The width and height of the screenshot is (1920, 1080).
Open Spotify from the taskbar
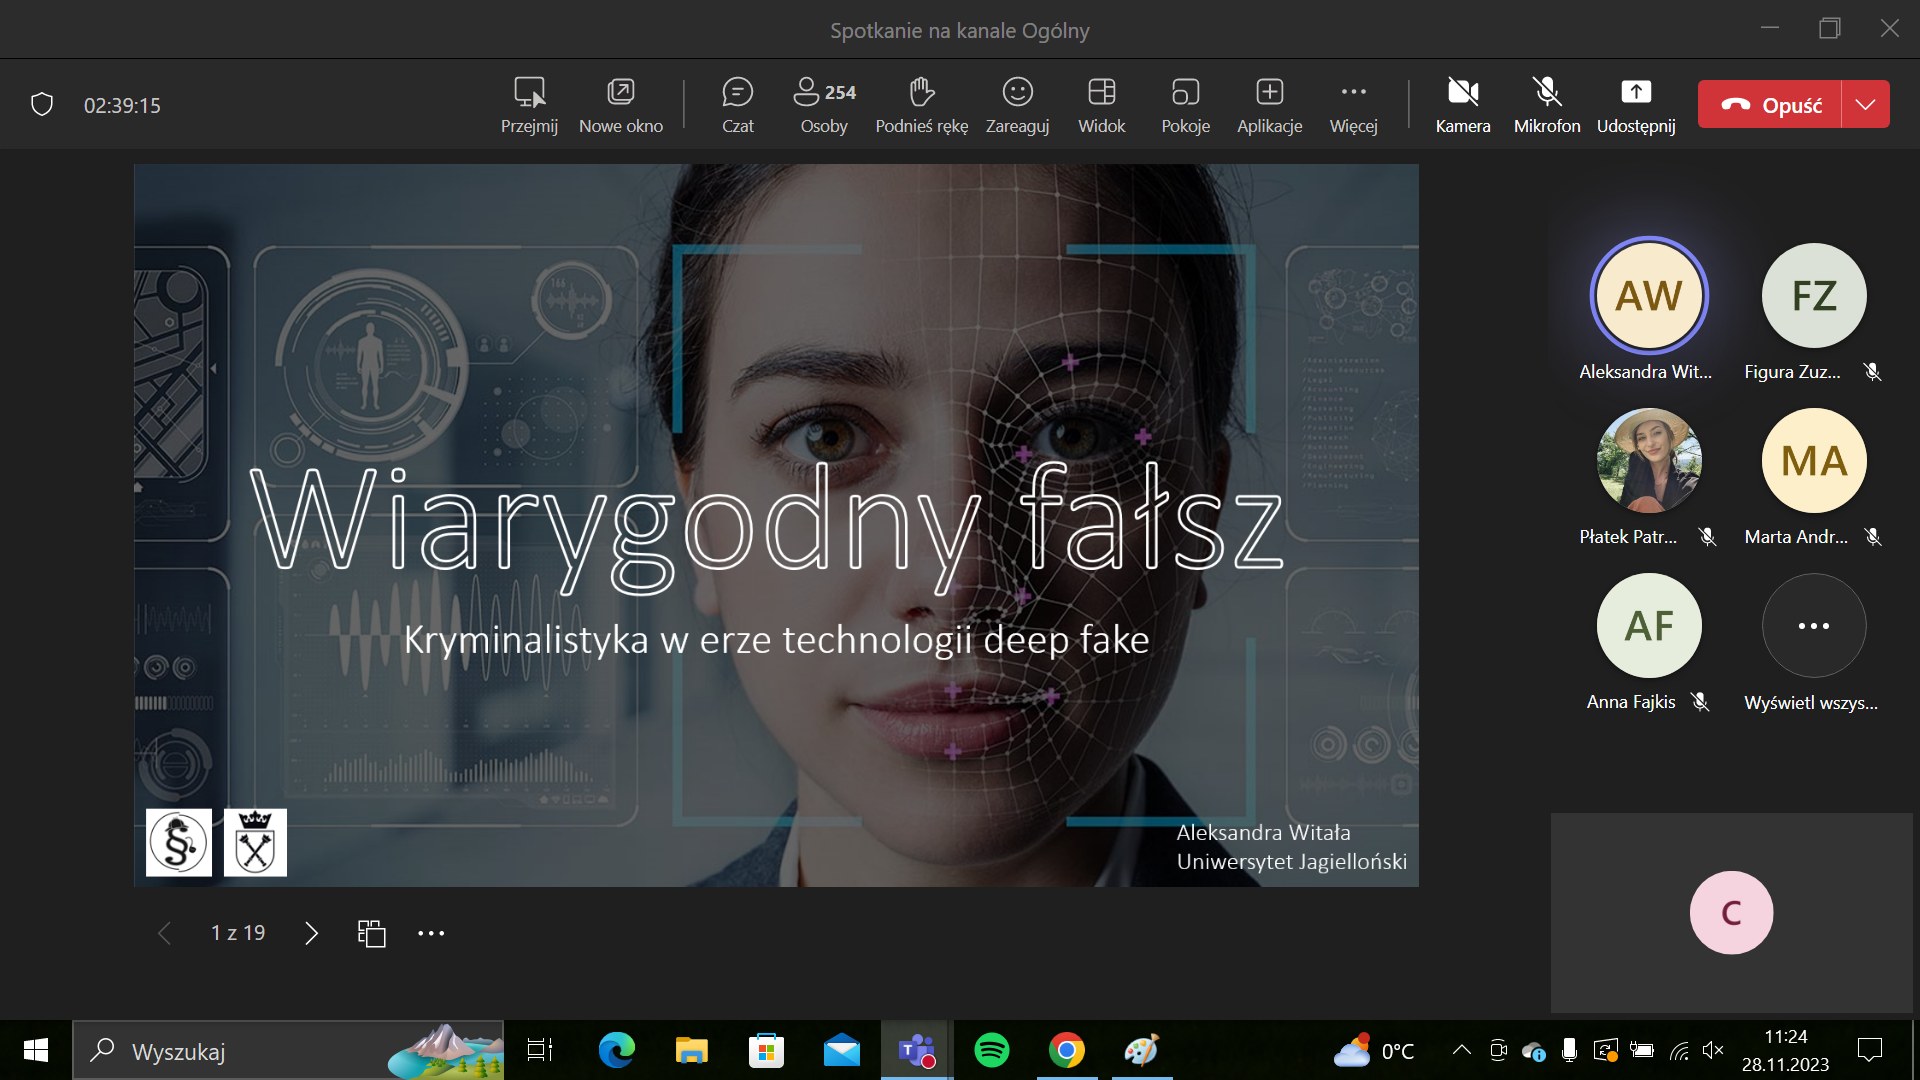[x=991, y=1051]
